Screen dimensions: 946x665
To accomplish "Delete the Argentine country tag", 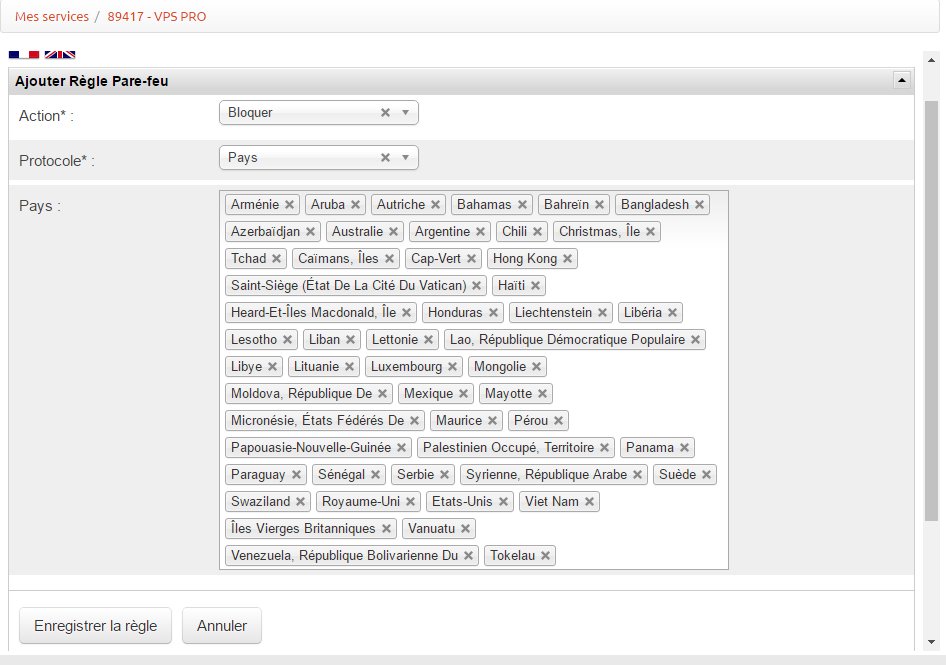I will 481,232.
